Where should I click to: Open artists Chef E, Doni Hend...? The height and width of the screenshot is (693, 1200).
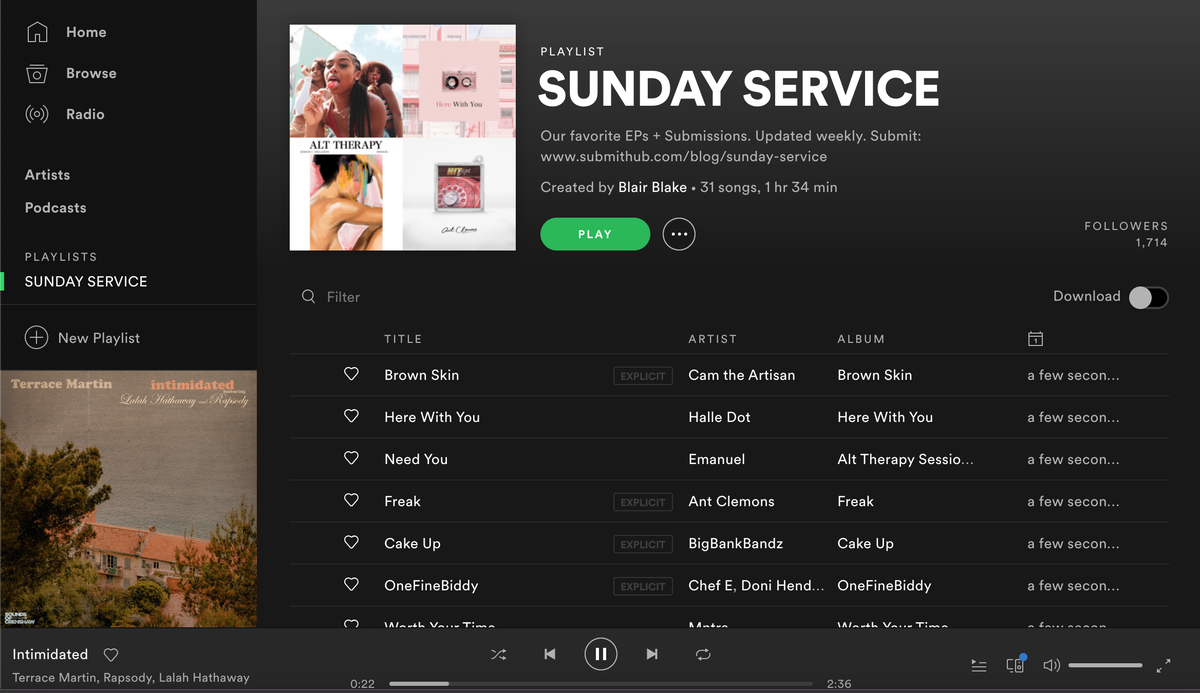pos(757,585)
